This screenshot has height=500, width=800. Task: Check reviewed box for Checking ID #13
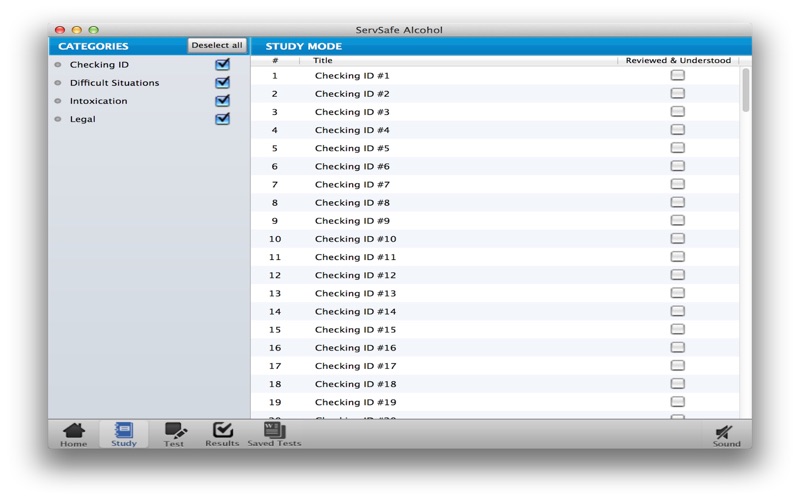click(678, 293)
